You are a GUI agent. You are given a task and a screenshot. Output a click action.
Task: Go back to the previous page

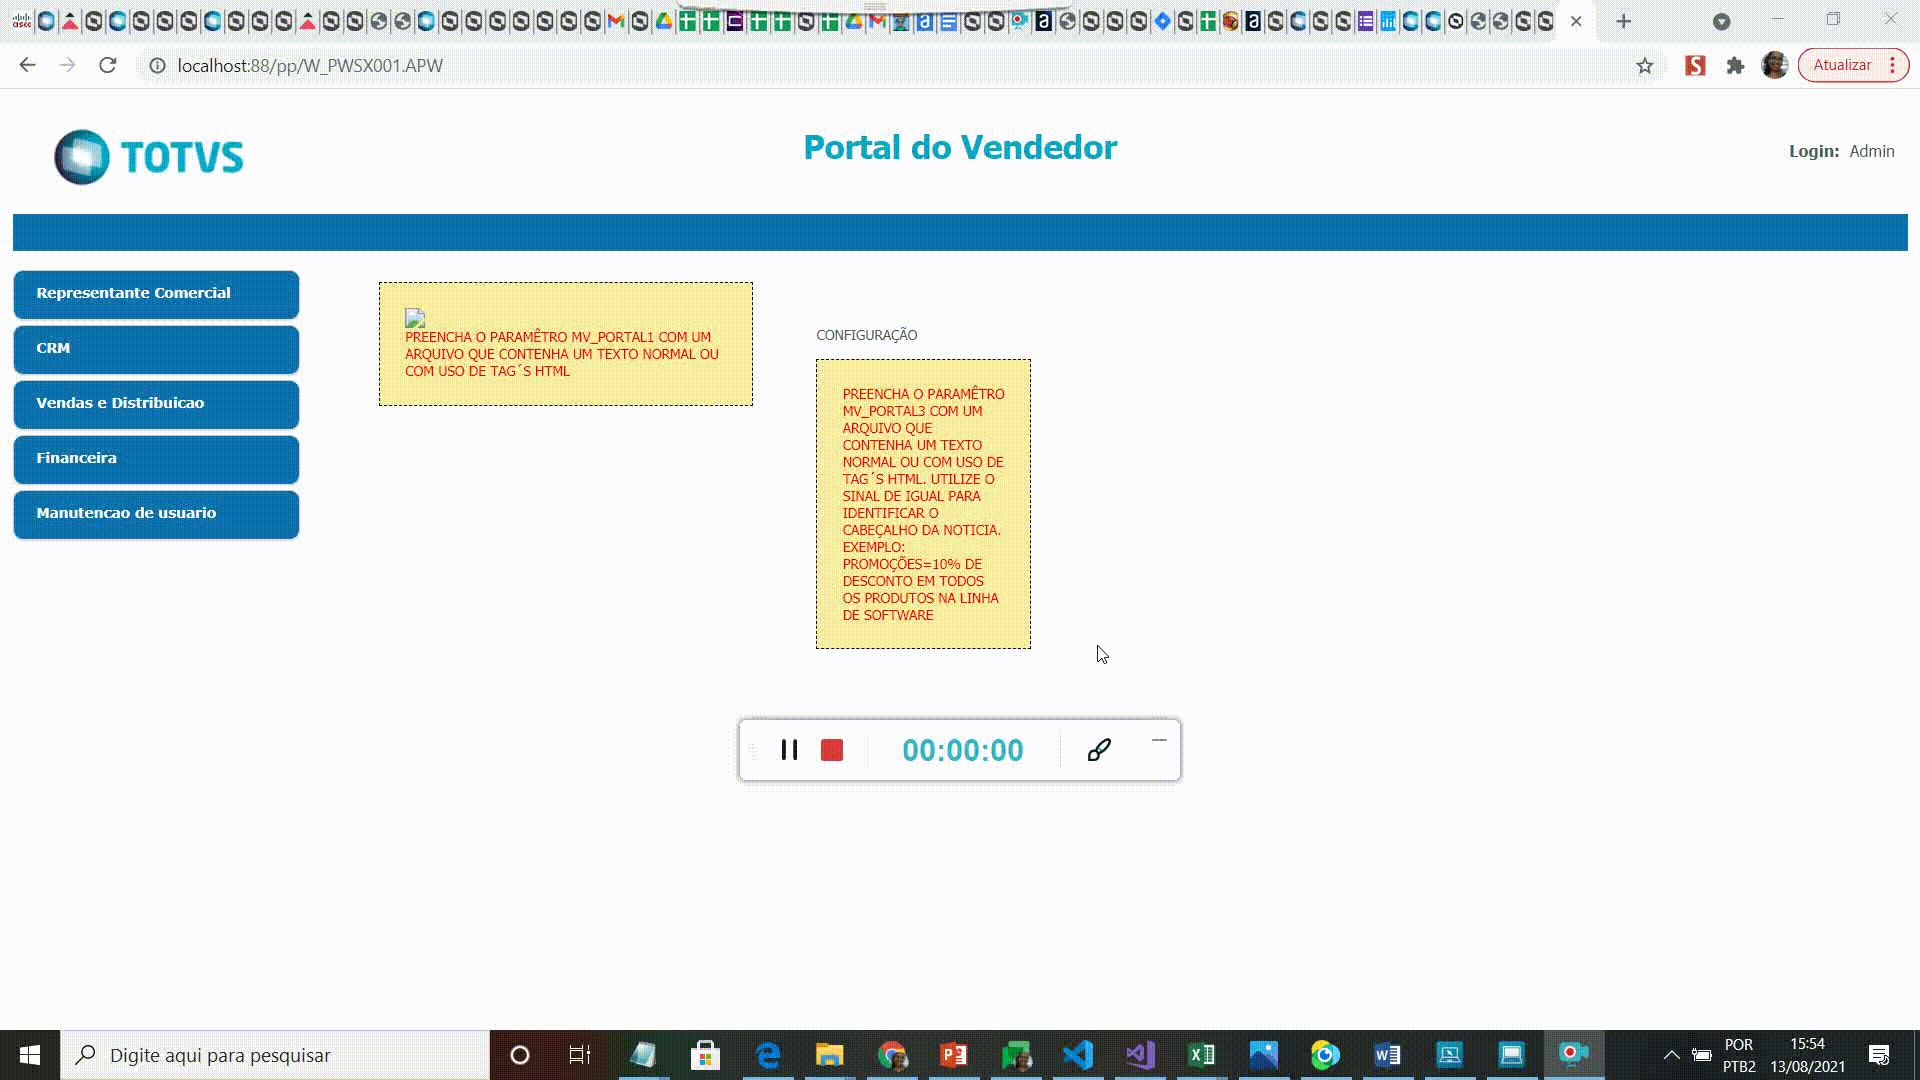point(27,65)
